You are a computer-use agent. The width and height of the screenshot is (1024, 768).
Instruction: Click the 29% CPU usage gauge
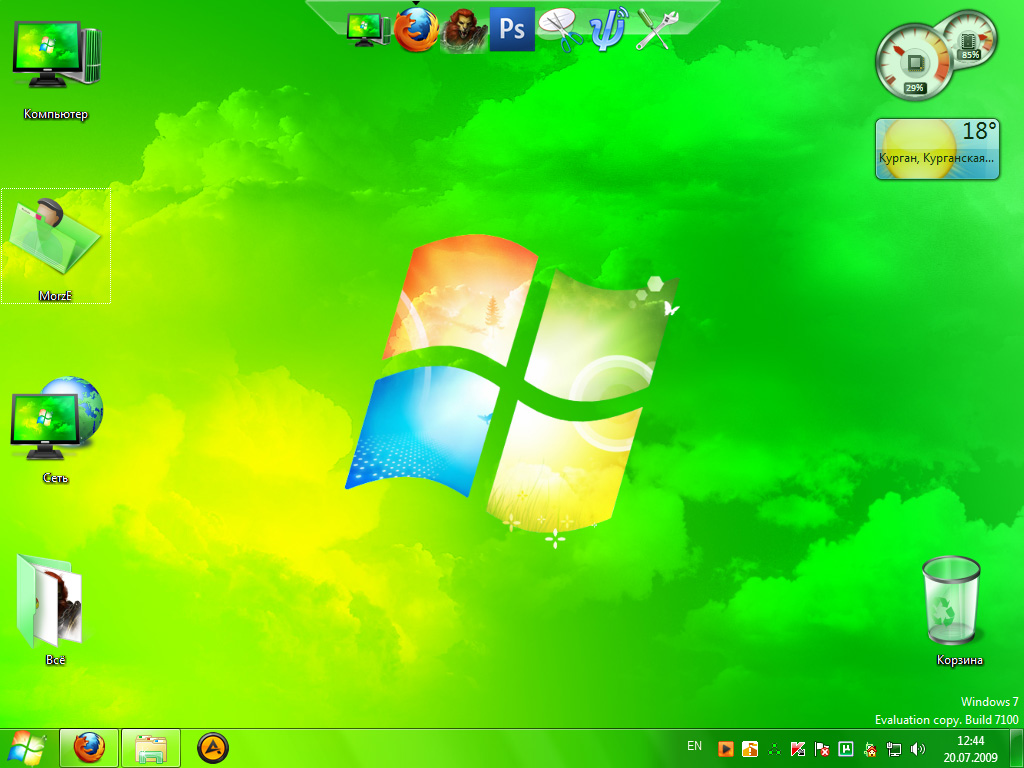pyautogui.click(x=913, y=62)
